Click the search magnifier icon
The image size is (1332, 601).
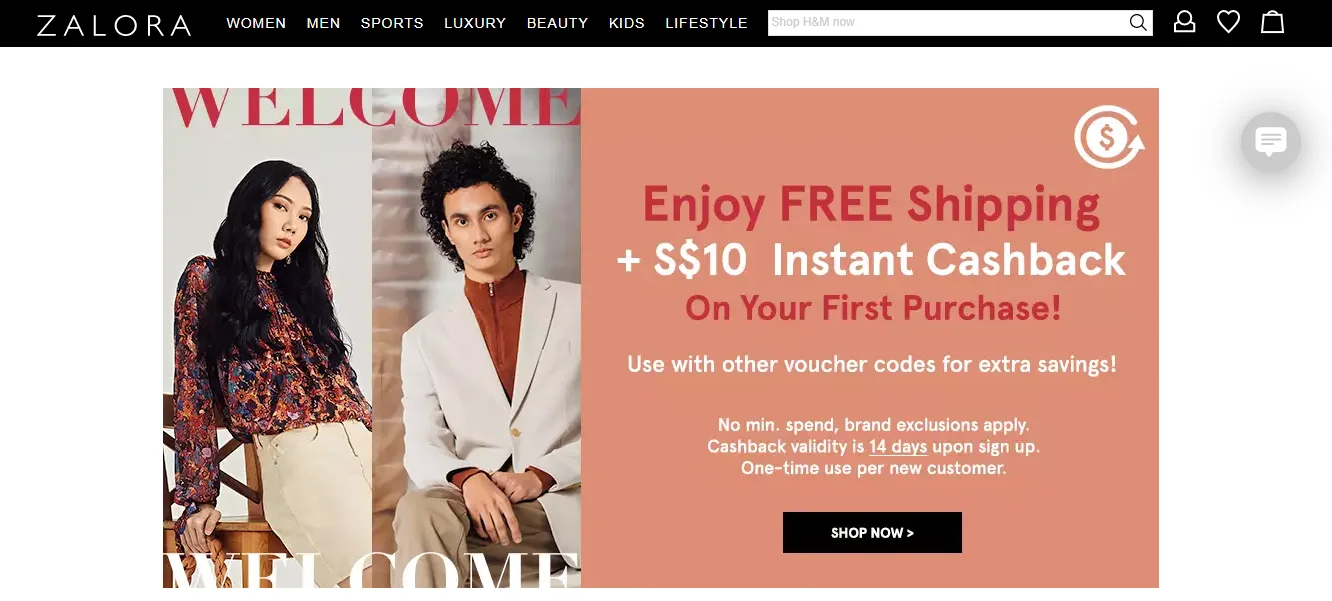click(x=1138, y=23)
